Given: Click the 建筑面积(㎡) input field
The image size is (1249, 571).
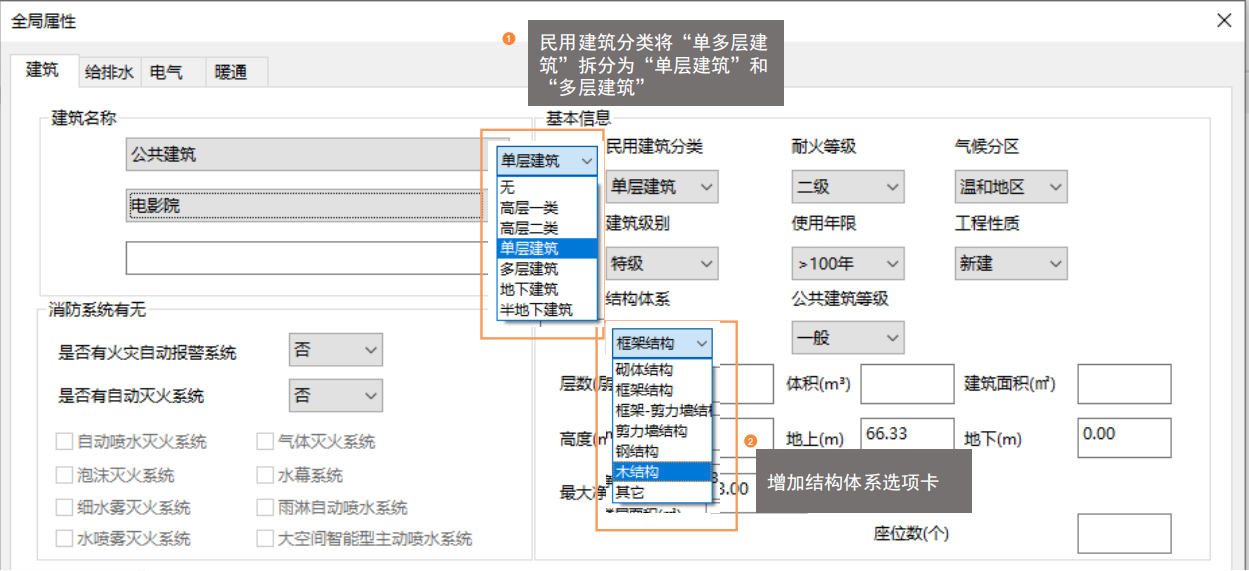Looking at the screenshot, I should point(1124,384).
